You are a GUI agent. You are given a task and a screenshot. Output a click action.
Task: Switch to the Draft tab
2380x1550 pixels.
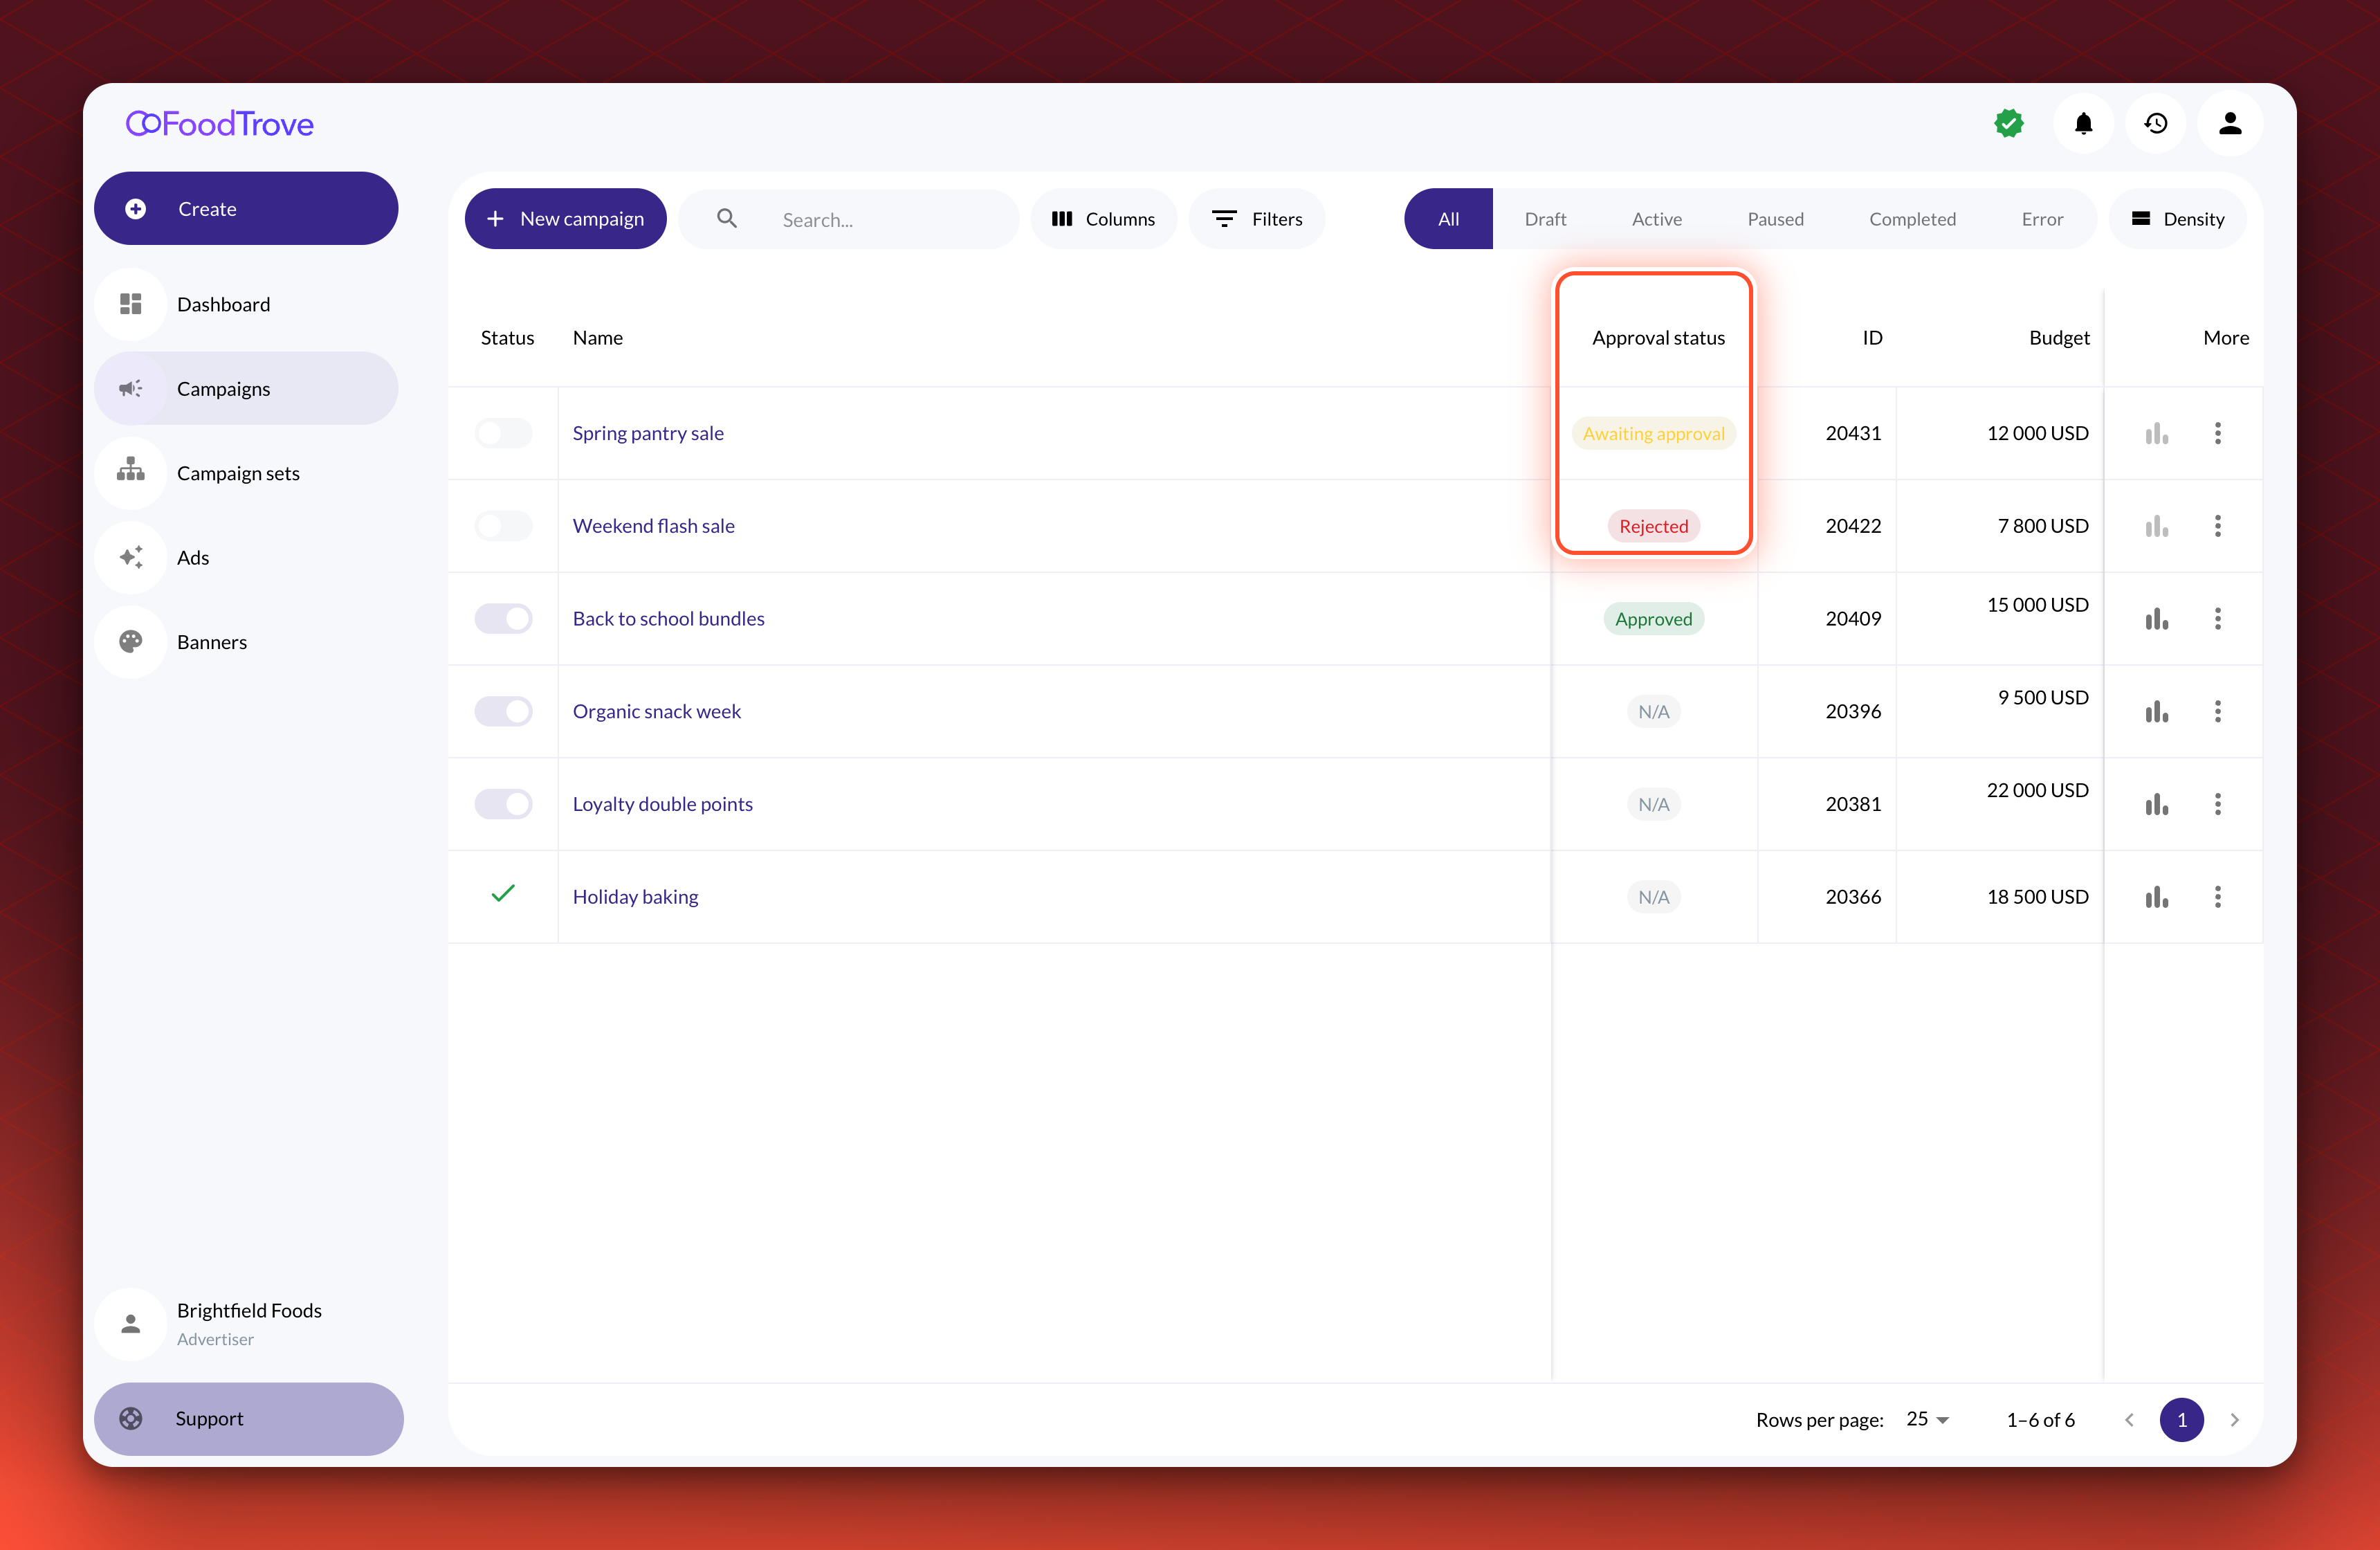(x=1545, y=219)
